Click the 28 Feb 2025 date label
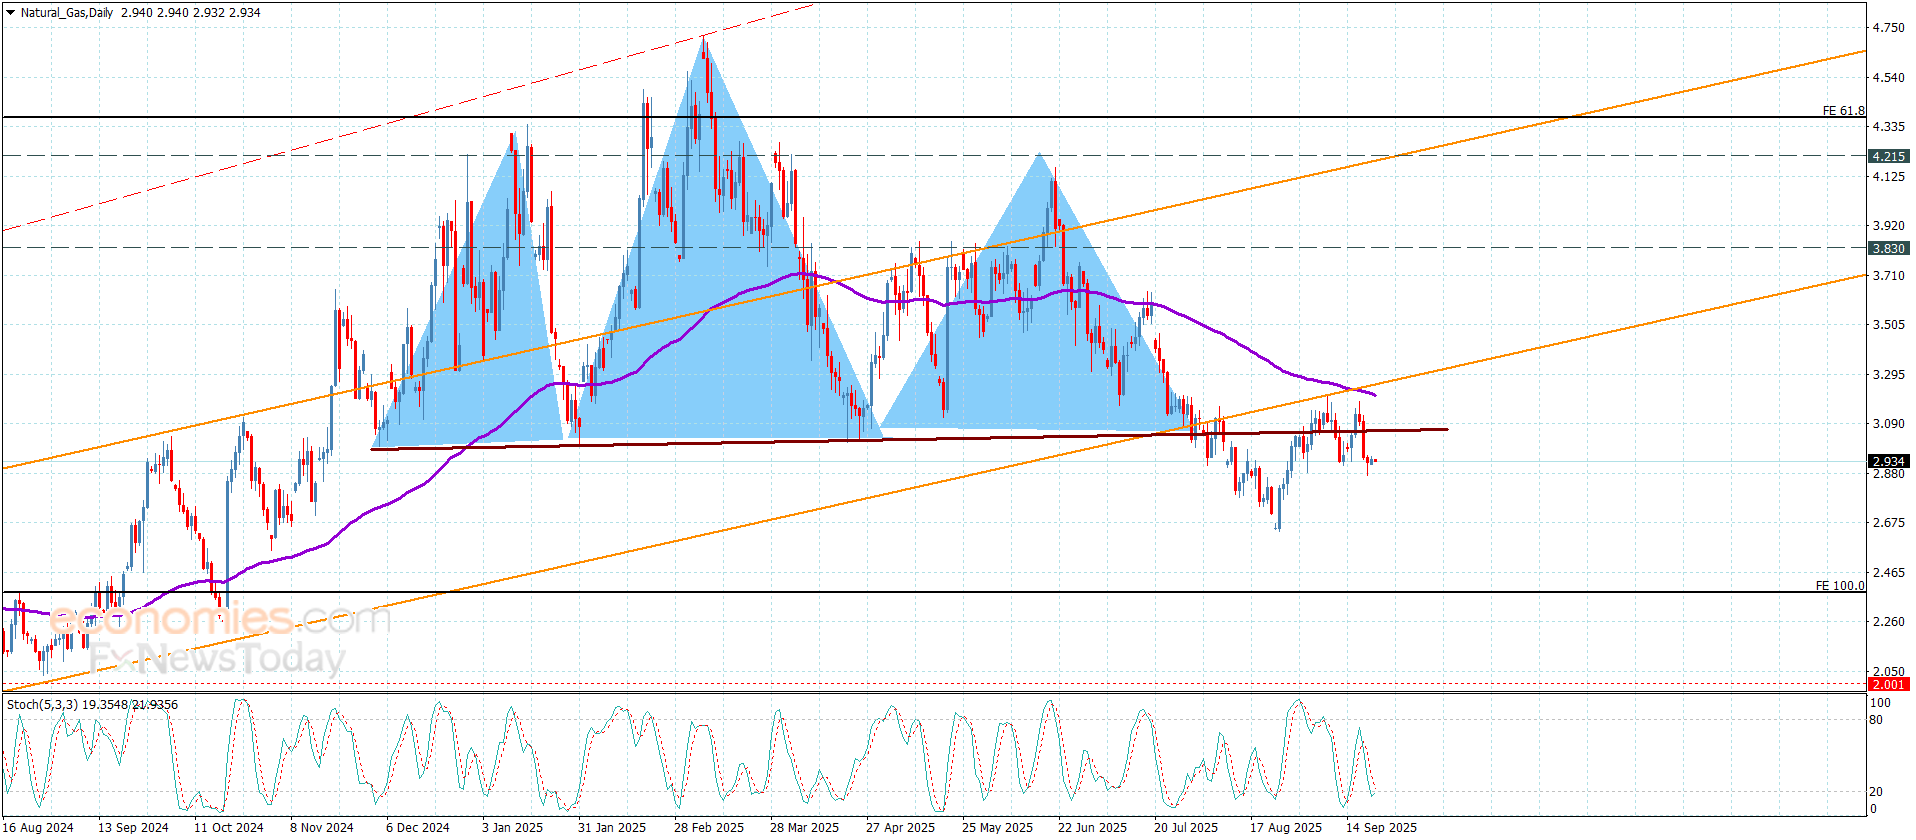 (x=708, y=827)
